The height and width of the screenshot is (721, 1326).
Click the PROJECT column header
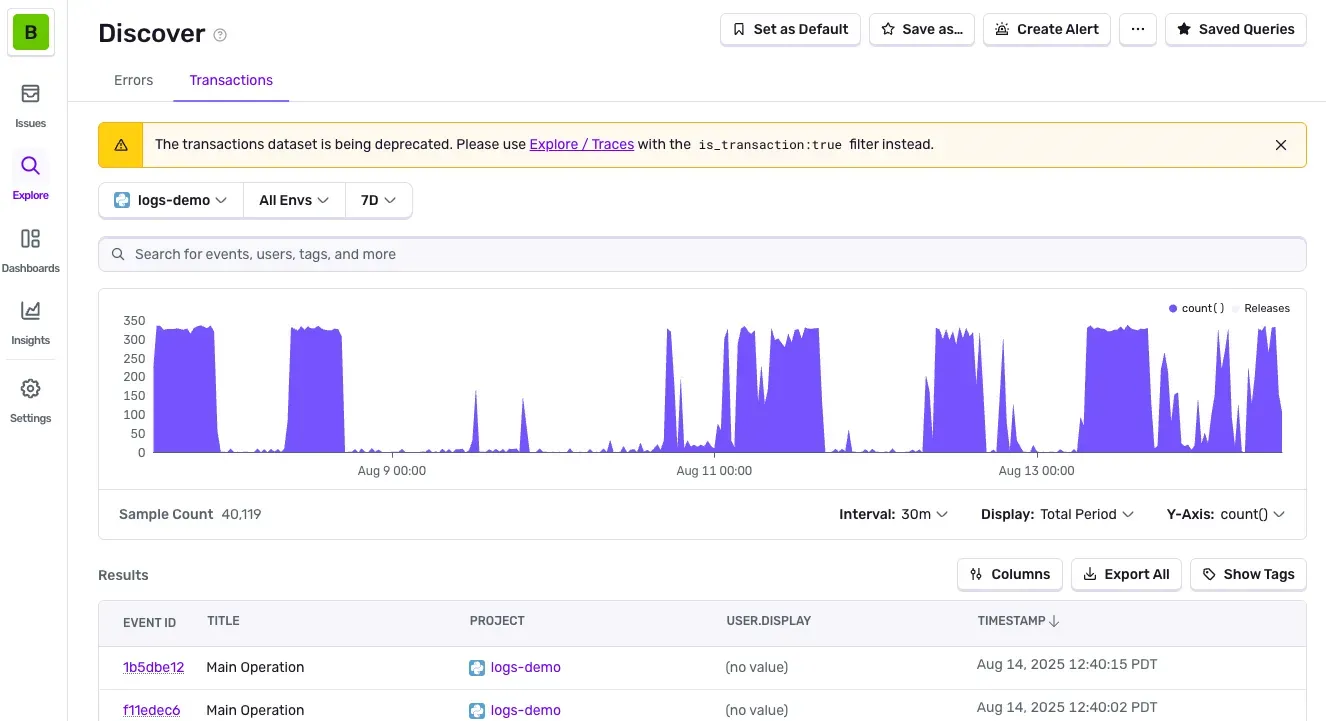[x=497, y=621]
